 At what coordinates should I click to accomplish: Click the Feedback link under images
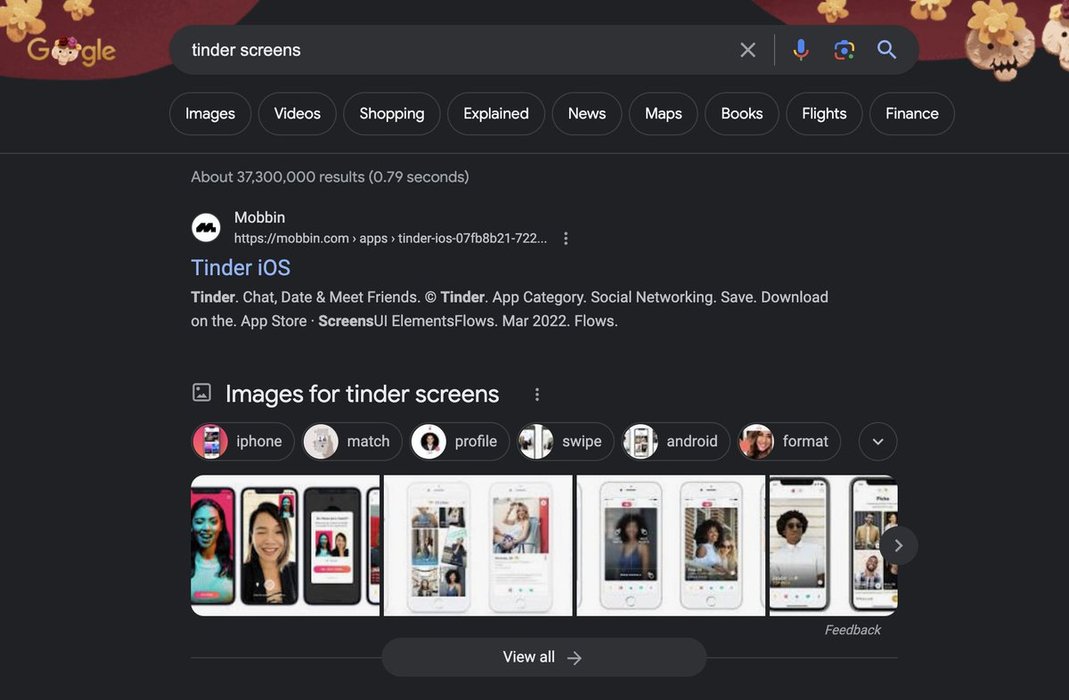pos(852,630)
